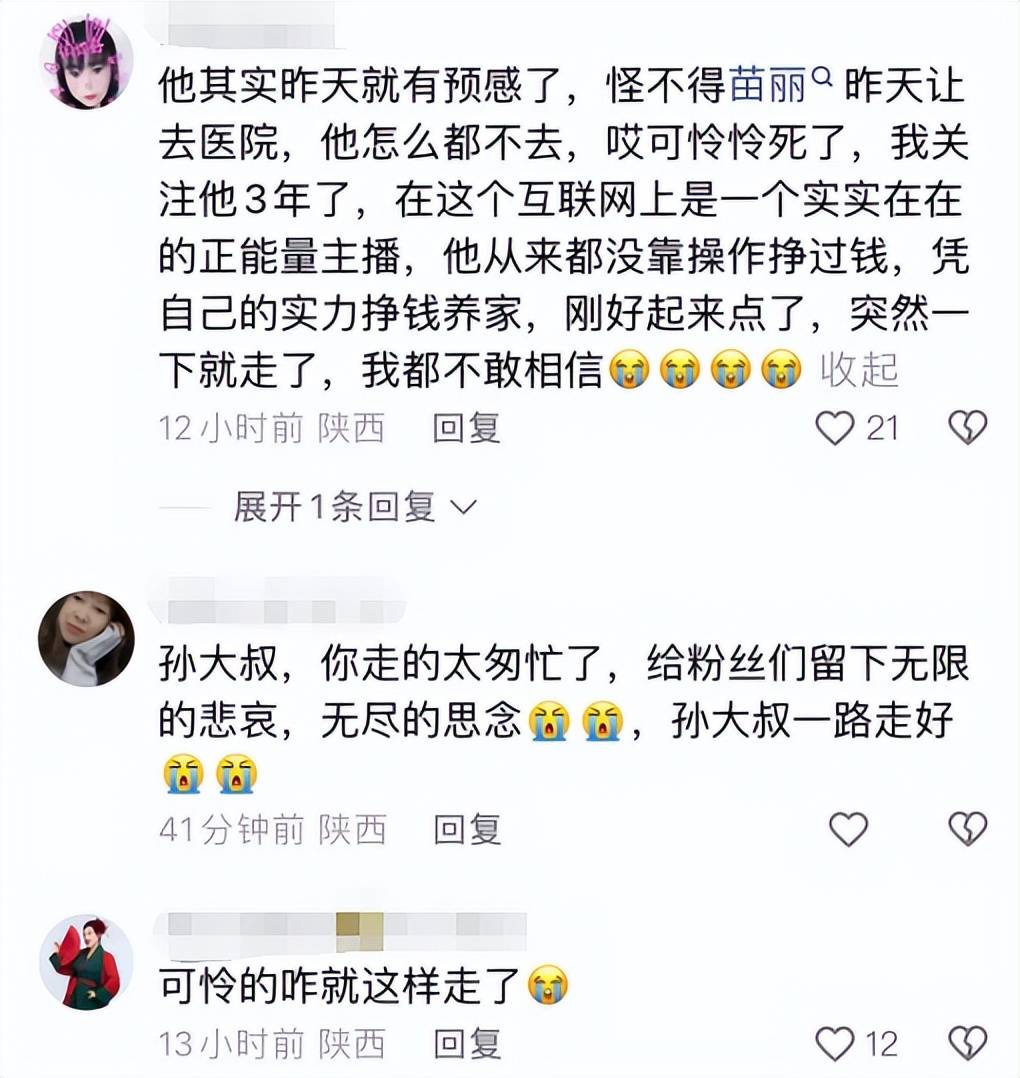Like the comment with 21 likes
This screenshot has height=1078, width=1020.
tap(834, 428)
